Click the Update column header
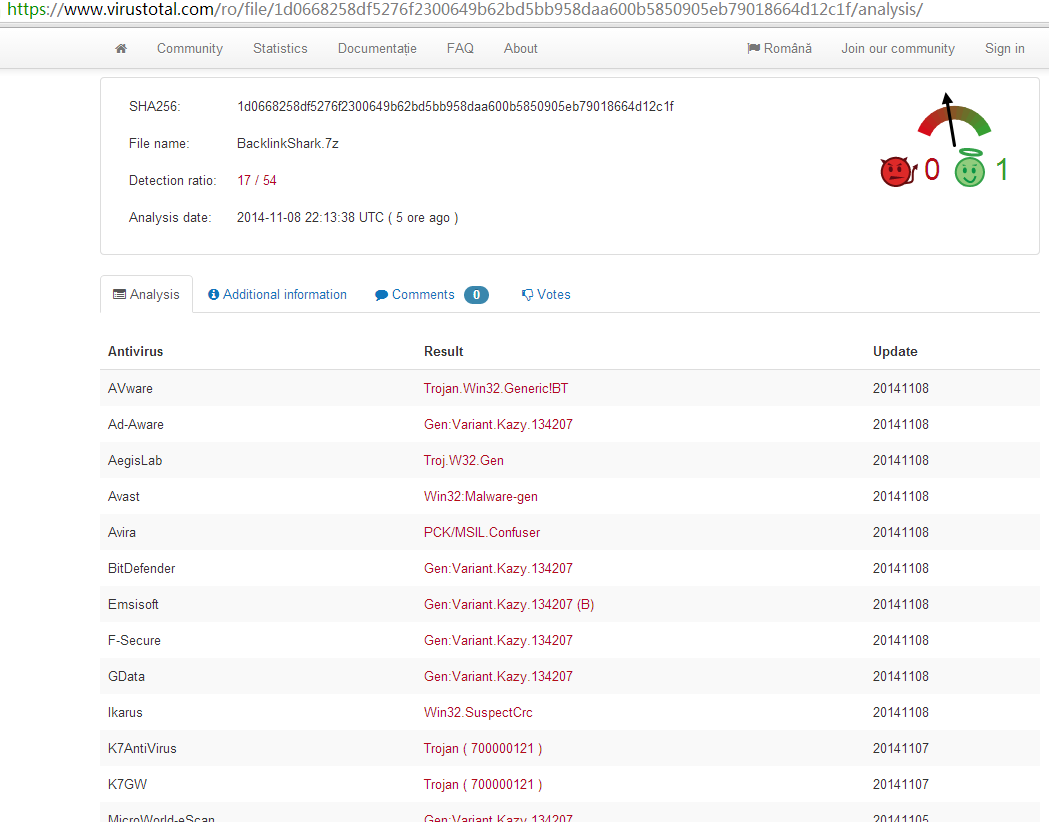This screenshot has height=822, width=1049. pos(895,352)
